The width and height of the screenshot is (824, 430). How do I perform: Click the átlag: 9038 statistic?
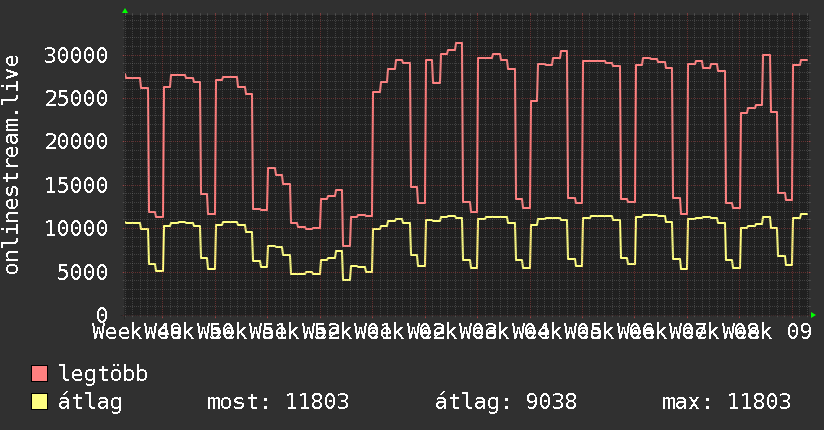point(506,402)
